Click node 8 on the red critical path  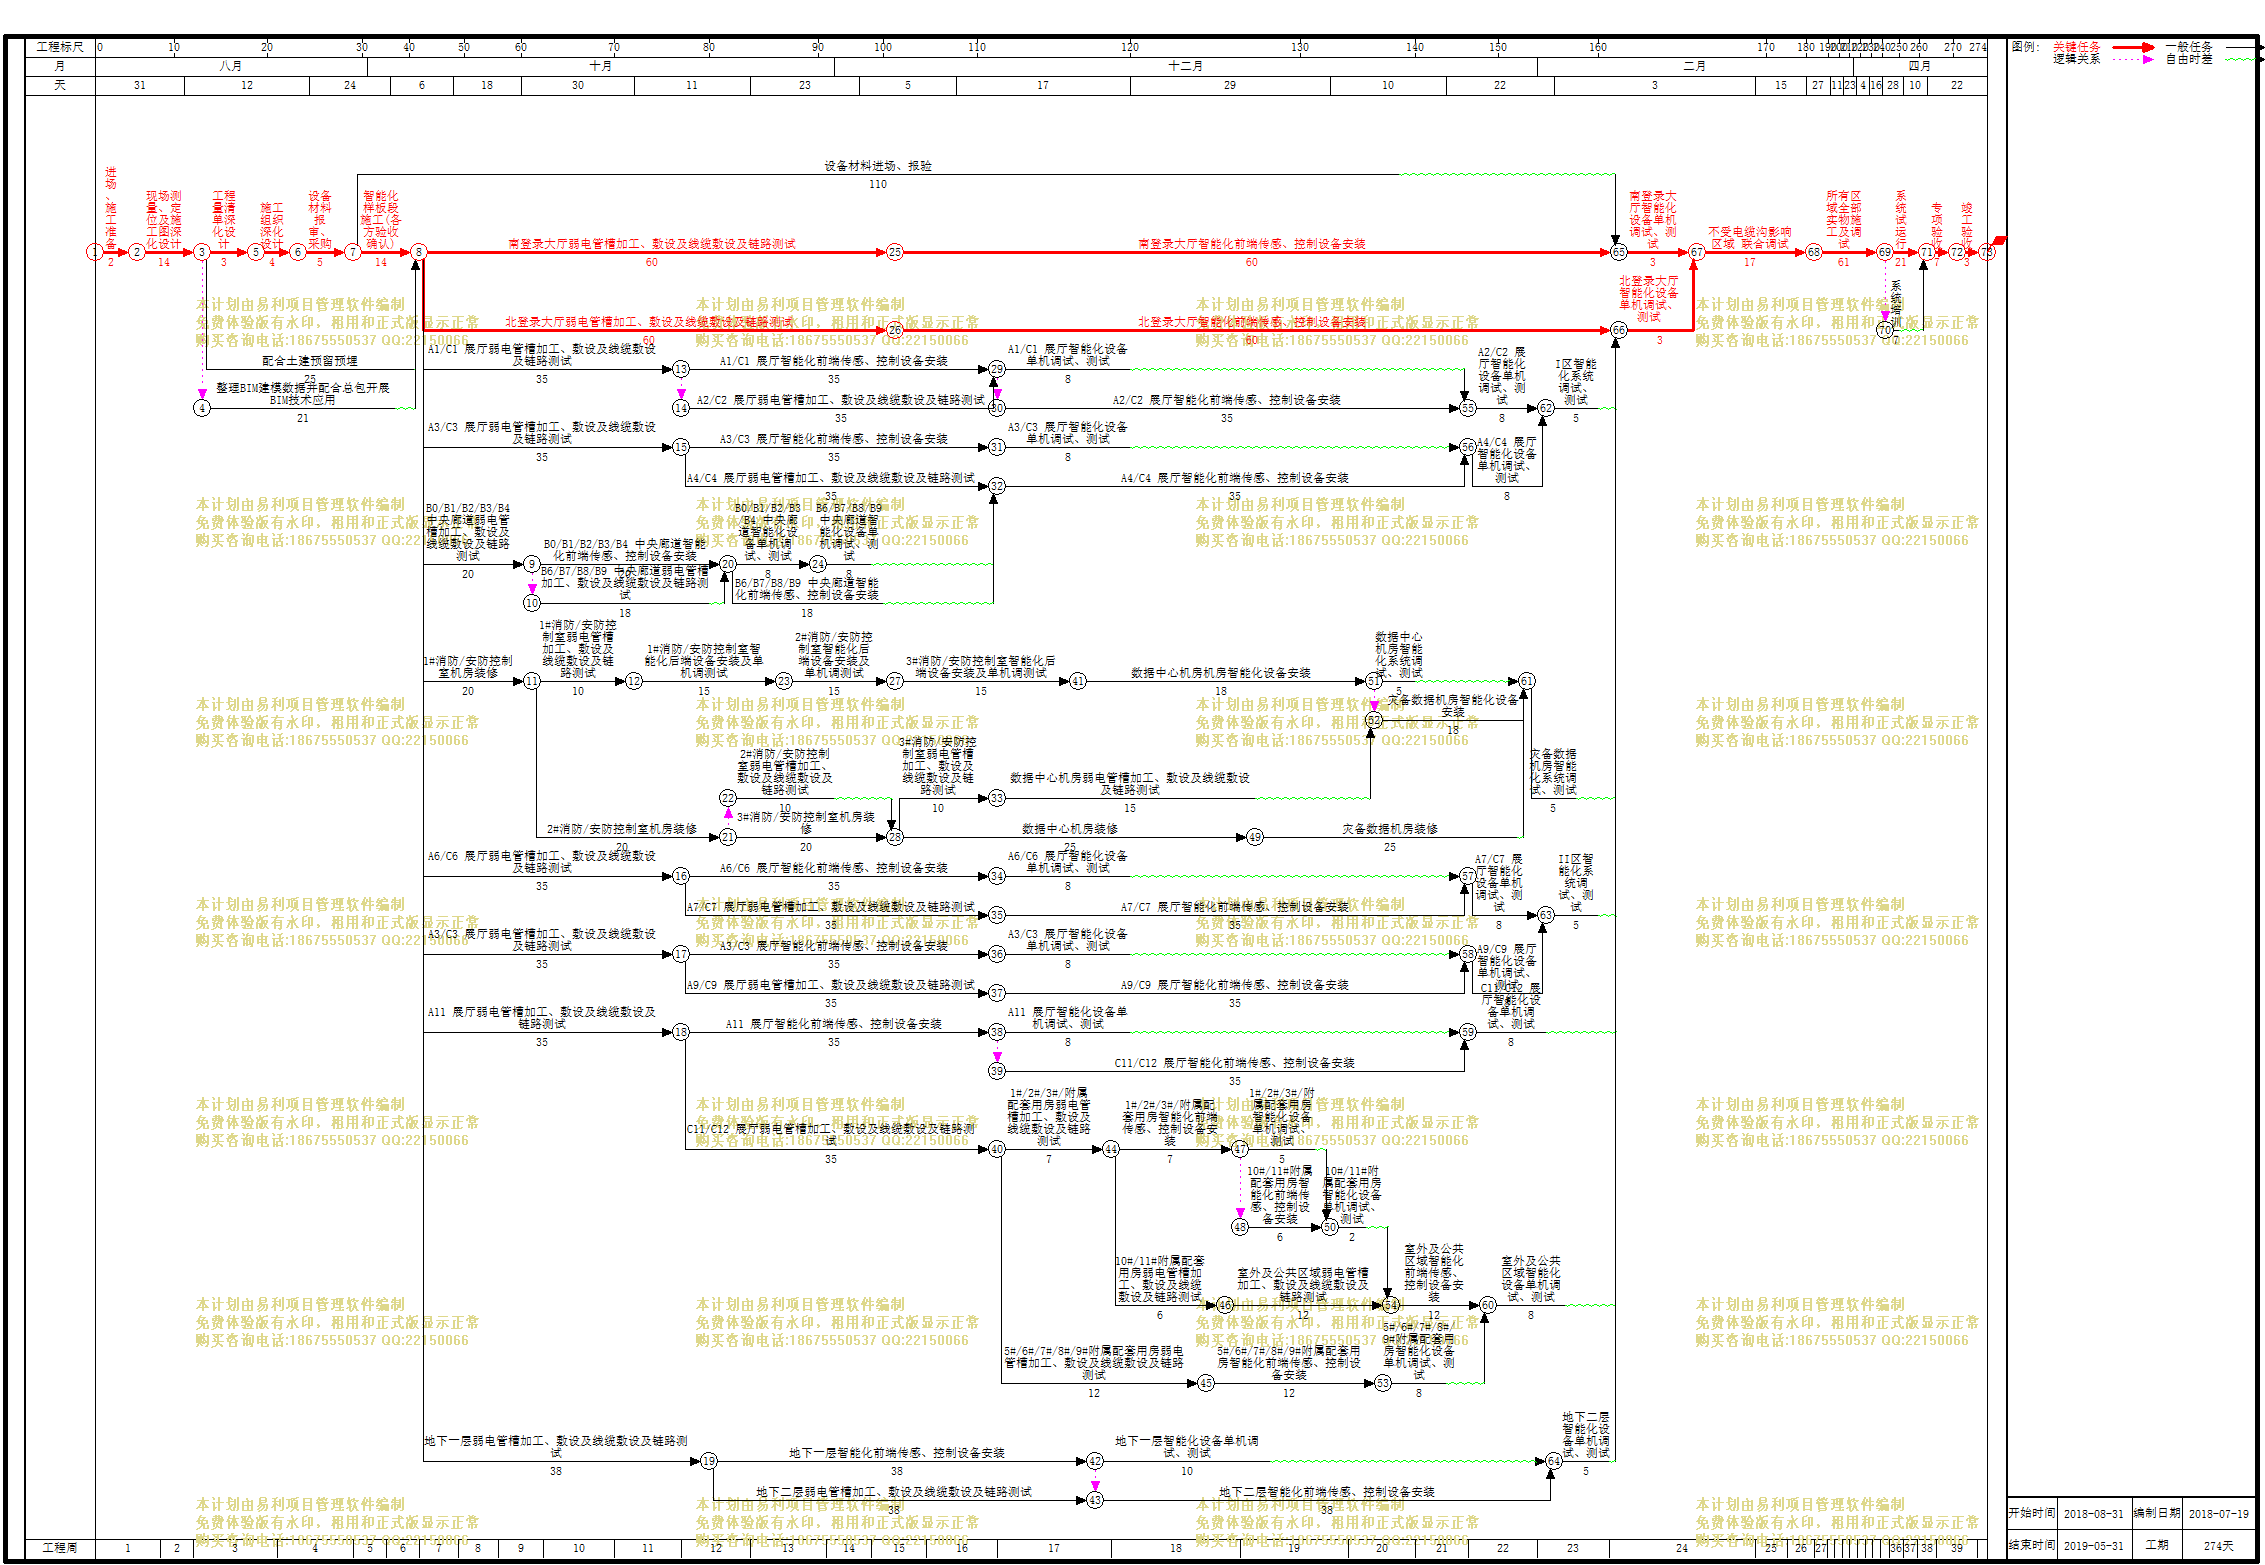418,252
